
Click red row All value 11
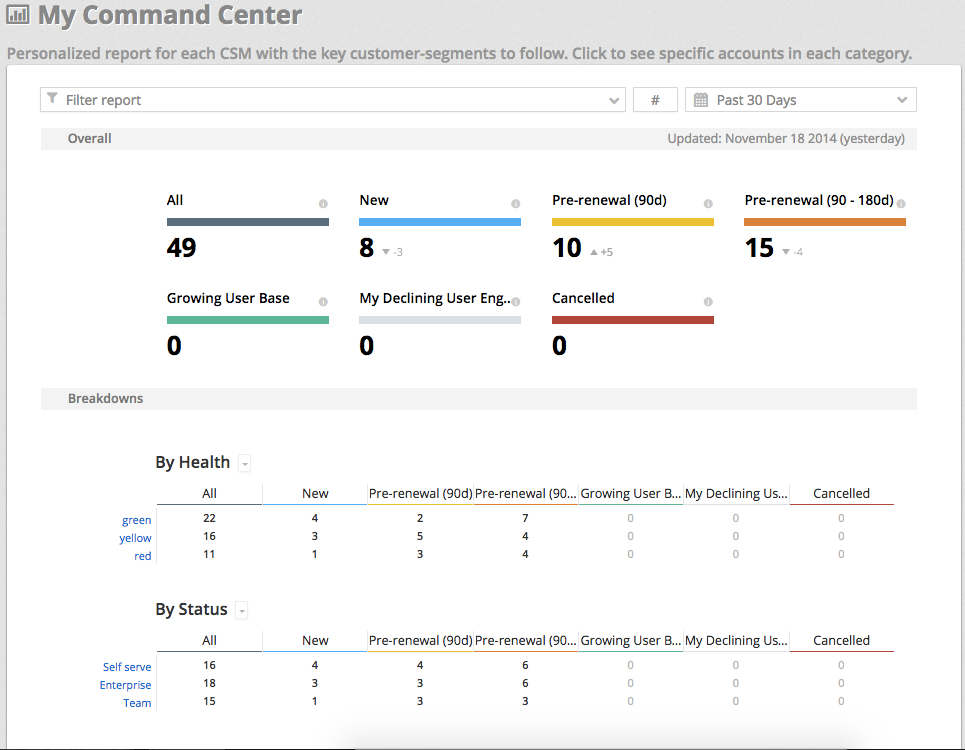[x=209, y=554]
